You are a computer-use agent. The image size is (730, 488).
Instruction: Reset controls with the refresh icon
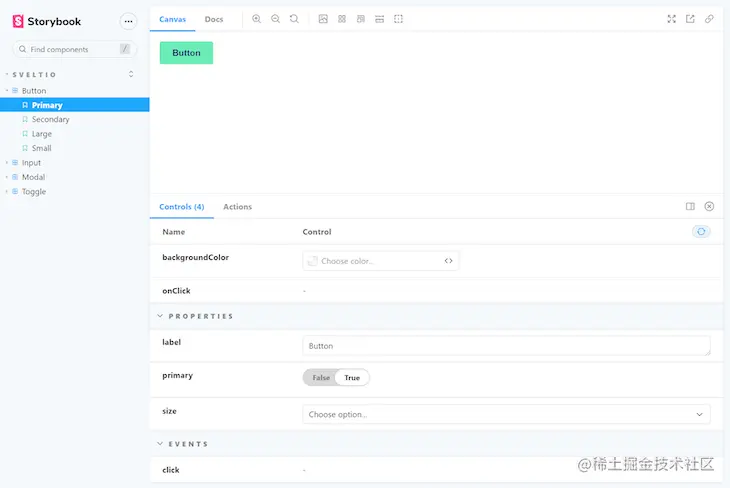[x=701, y=231]
